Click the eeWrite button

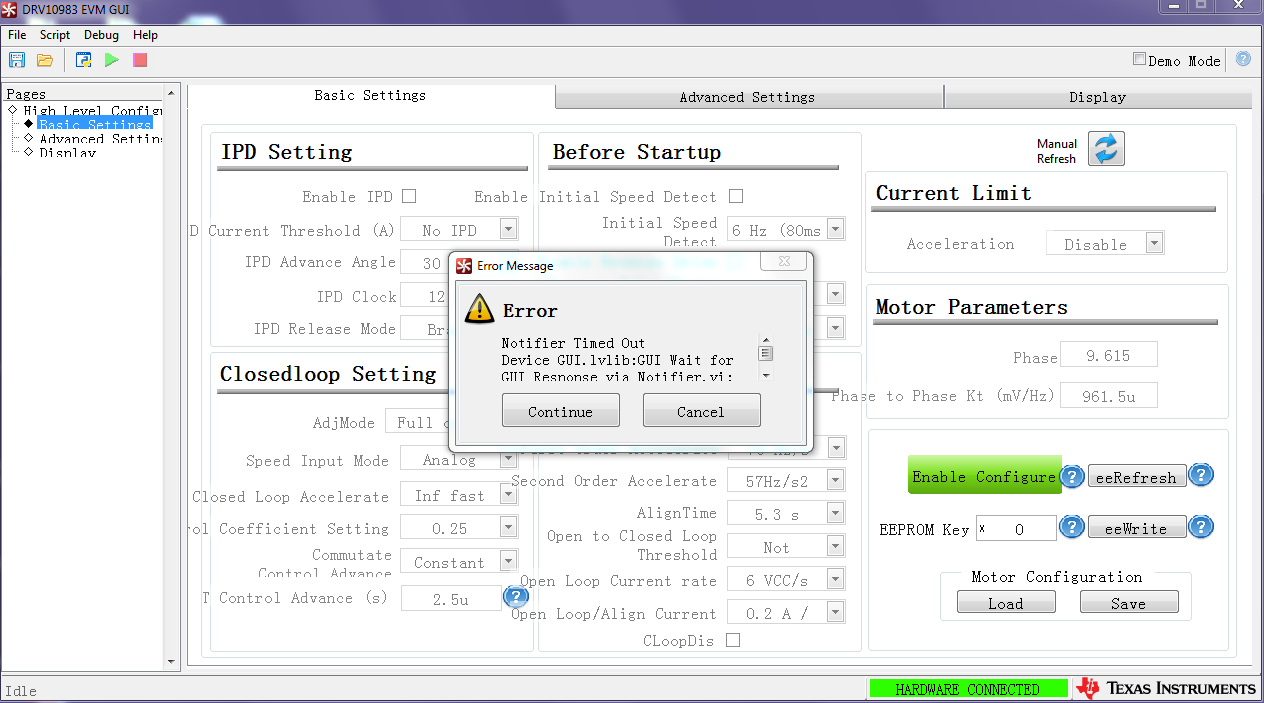[1136, 527]
